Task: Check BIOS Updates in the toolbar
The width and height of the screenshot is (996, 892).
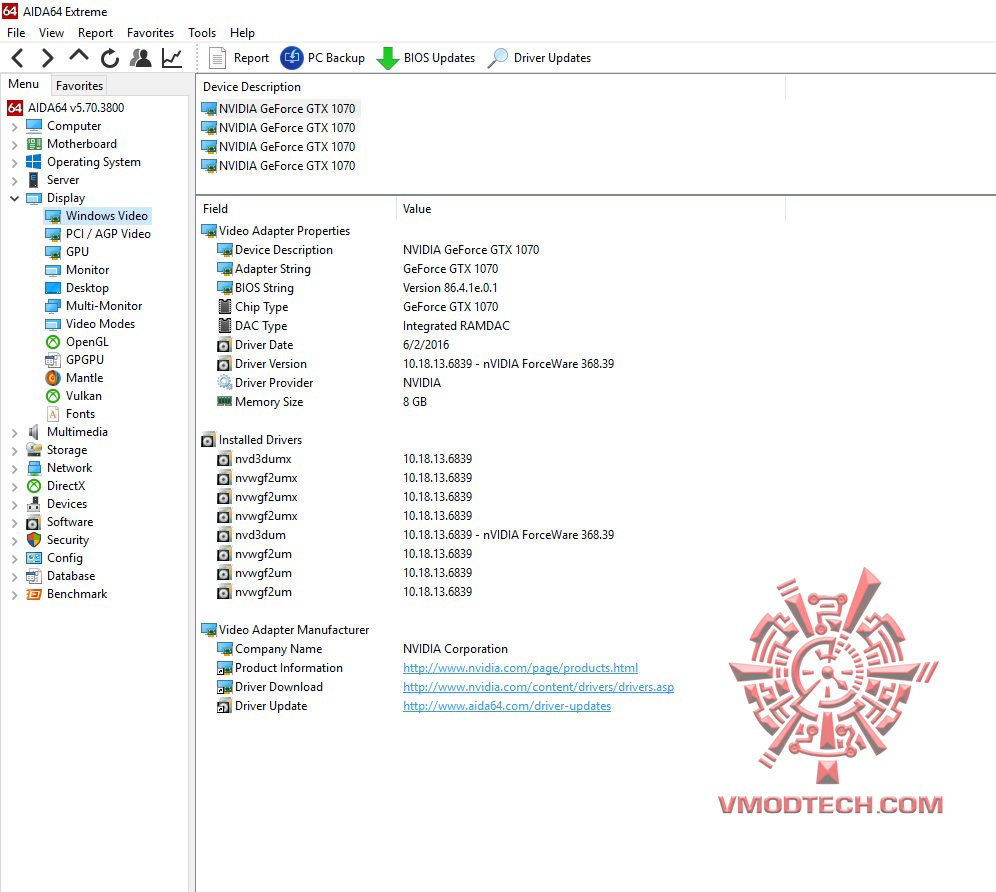Action: (426, 58)
